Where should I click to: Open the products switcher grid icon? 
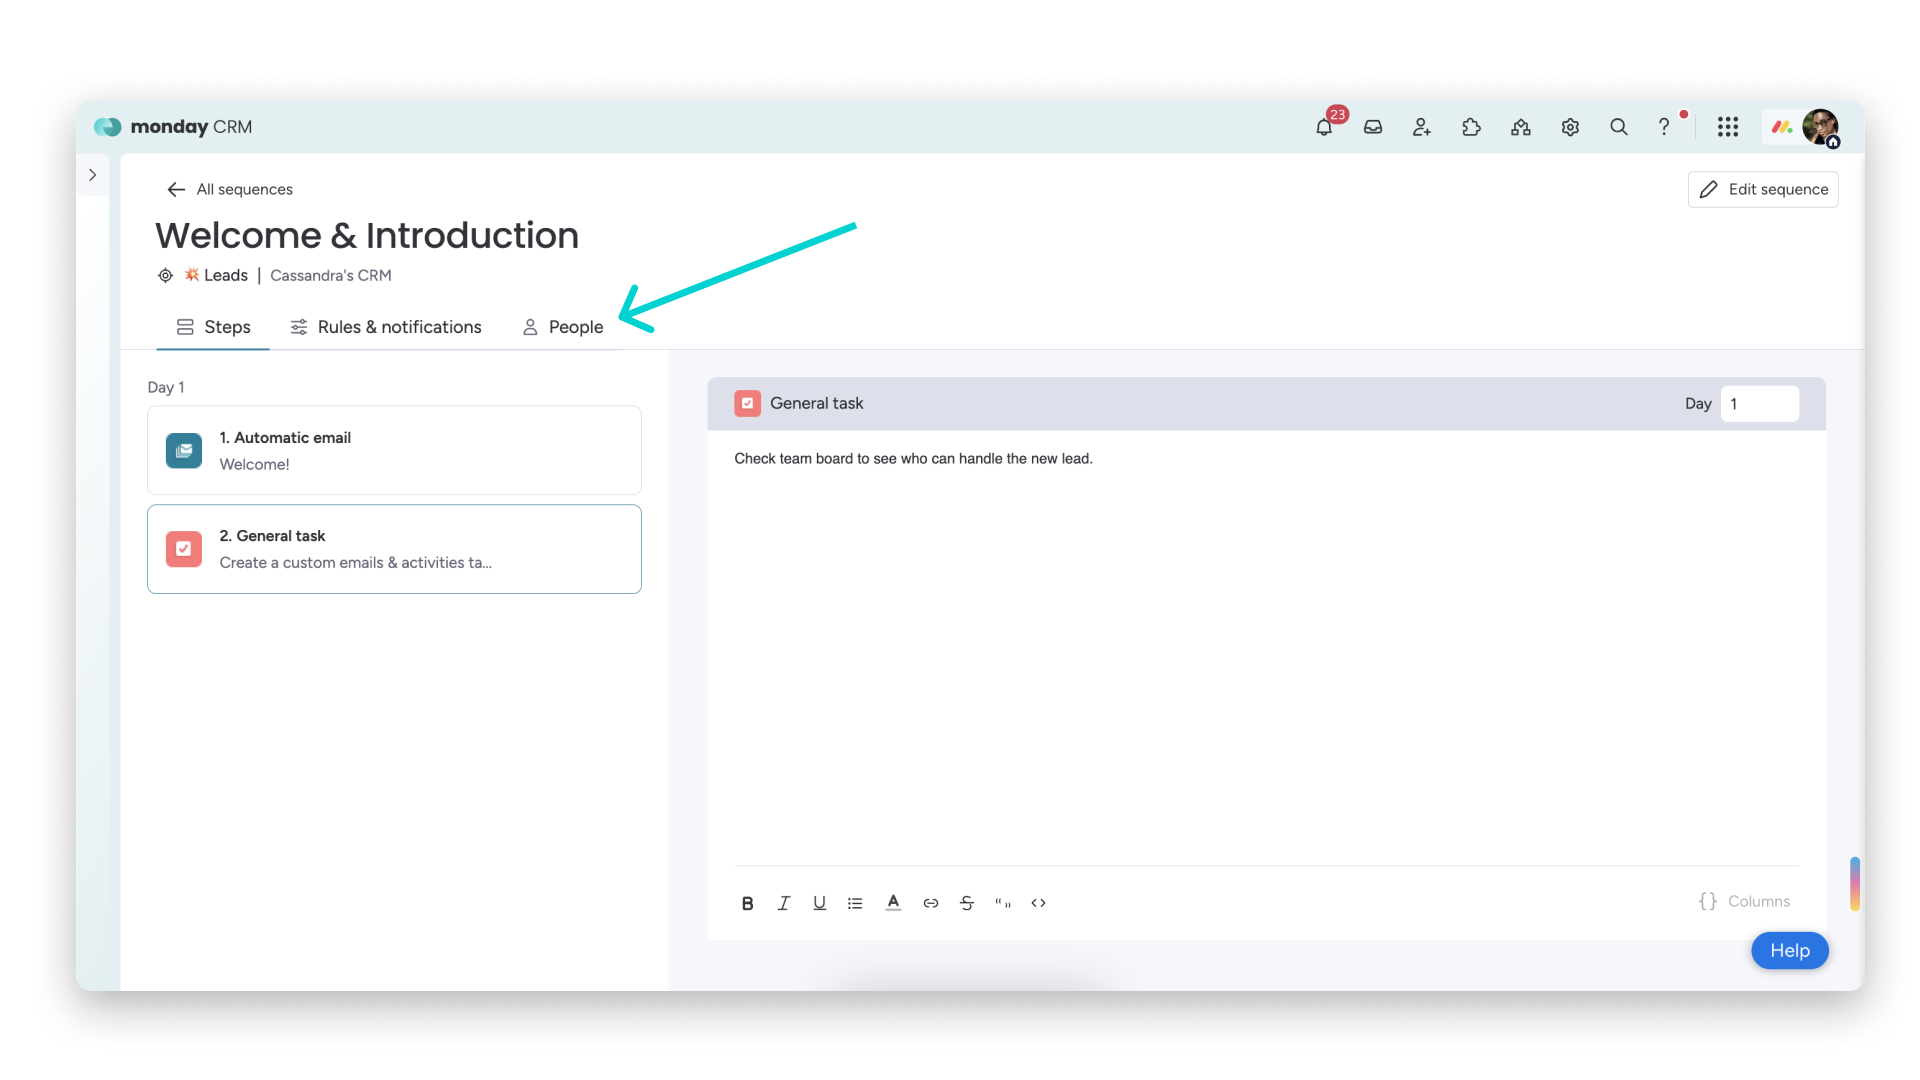1728,127
